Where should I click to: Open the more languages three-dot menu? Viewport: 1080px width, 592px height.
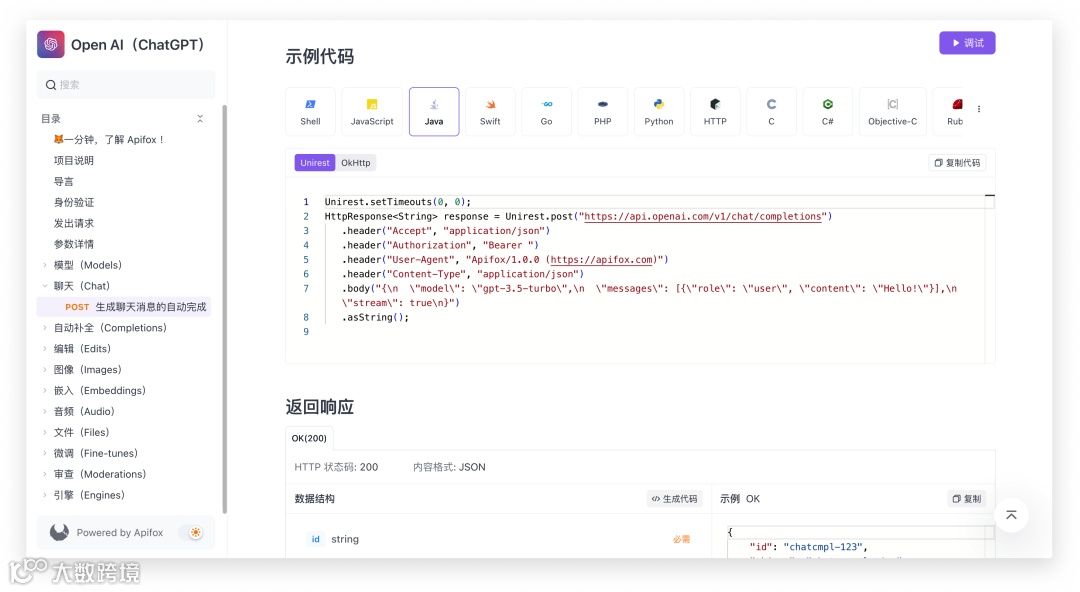click(979, 109)
